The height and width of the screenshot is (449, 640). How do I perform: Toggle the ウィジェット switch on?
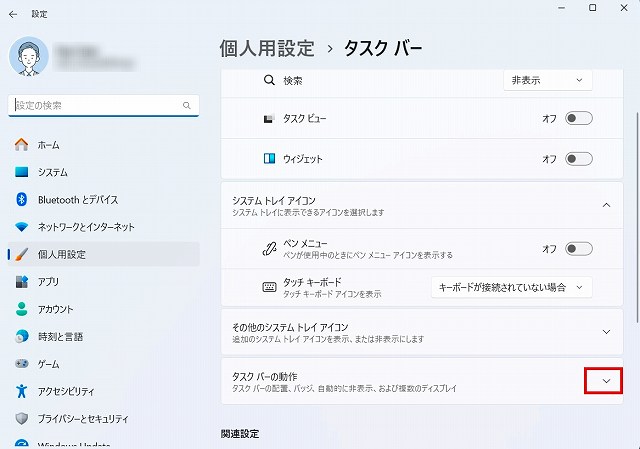click(x=578, y=158)
